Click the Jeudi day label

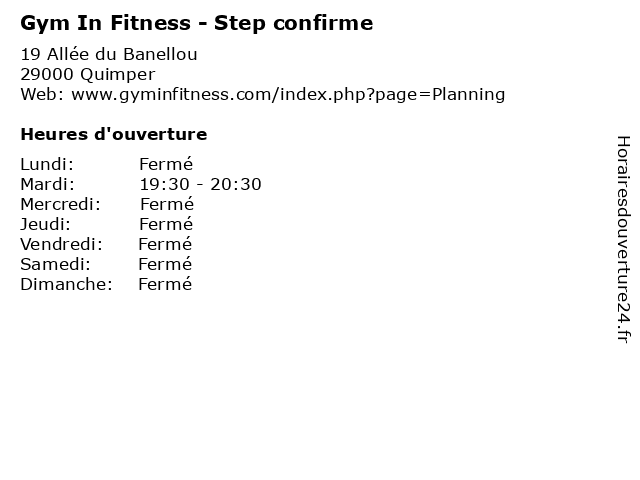click(x=45, y=224)
